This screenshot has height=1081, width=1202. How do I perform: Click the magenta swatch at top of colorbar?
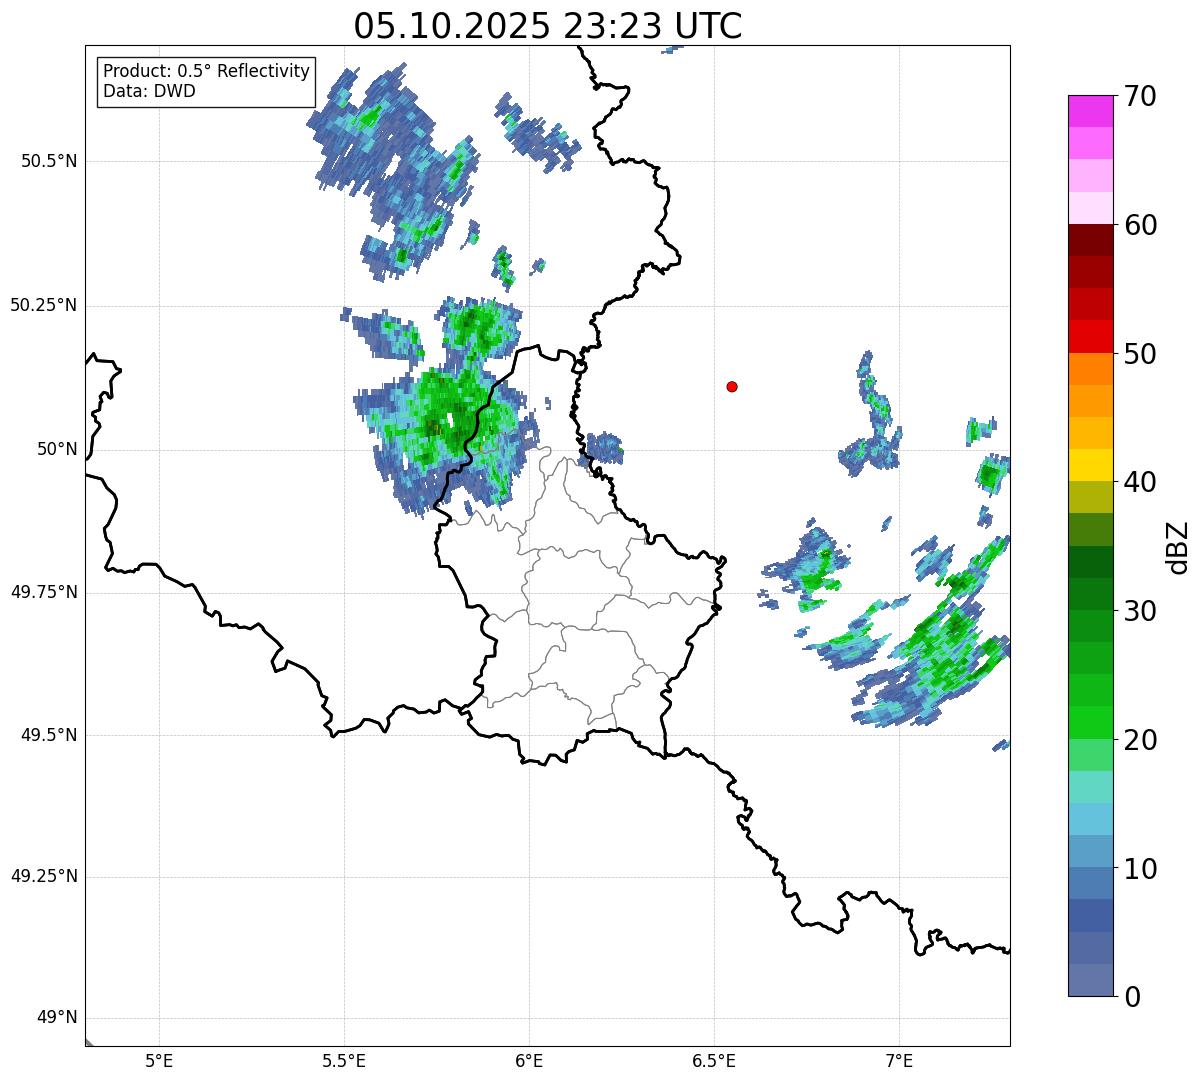coord(1091,111)
